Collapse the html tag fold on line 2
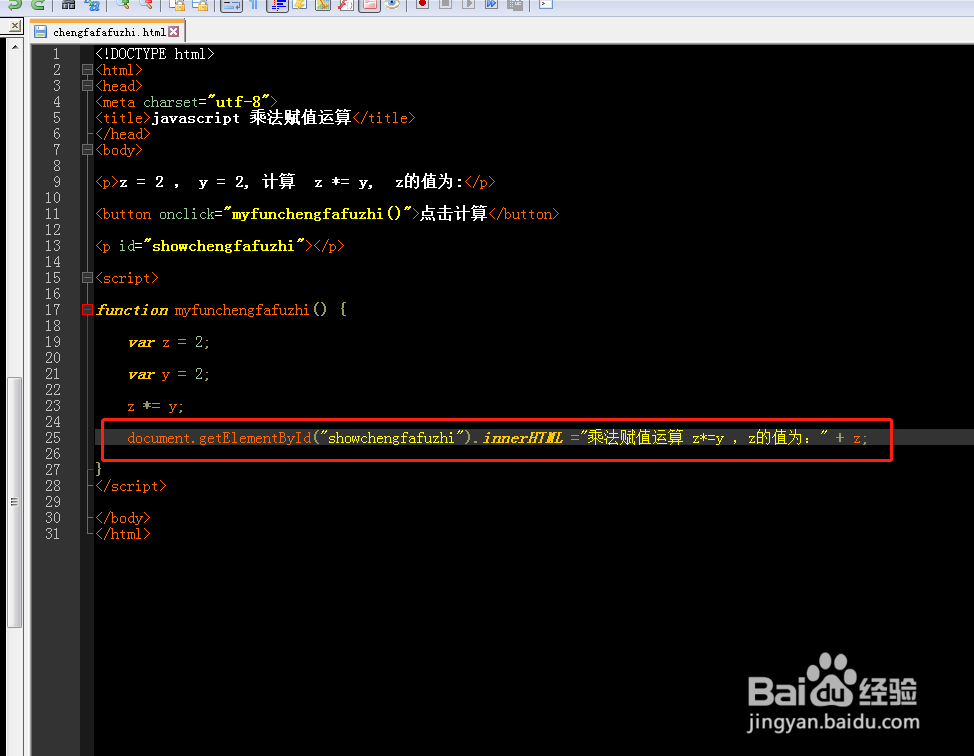The image size is (974, 756). [87, 70]
